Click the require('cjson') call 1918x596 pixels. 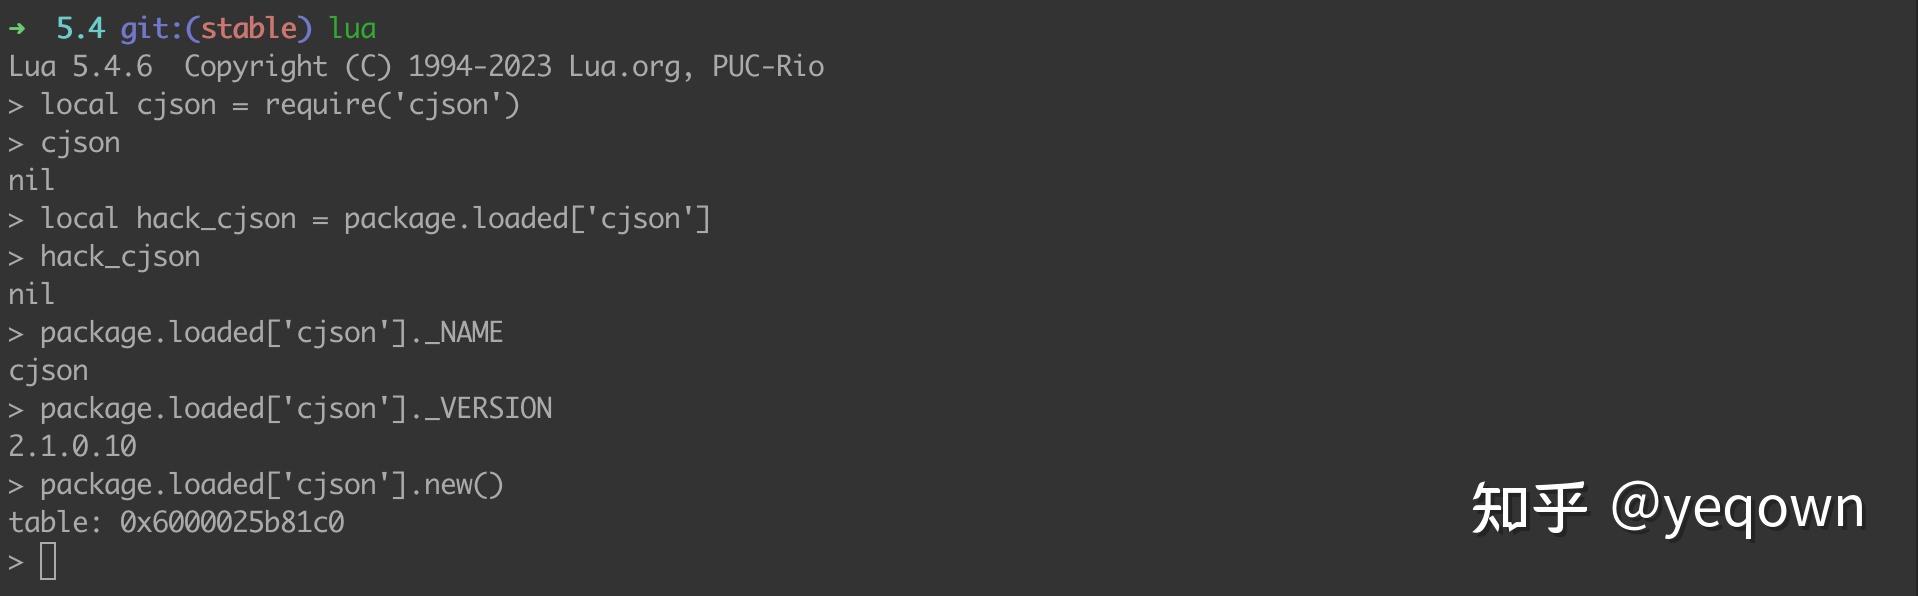(391, 105)
